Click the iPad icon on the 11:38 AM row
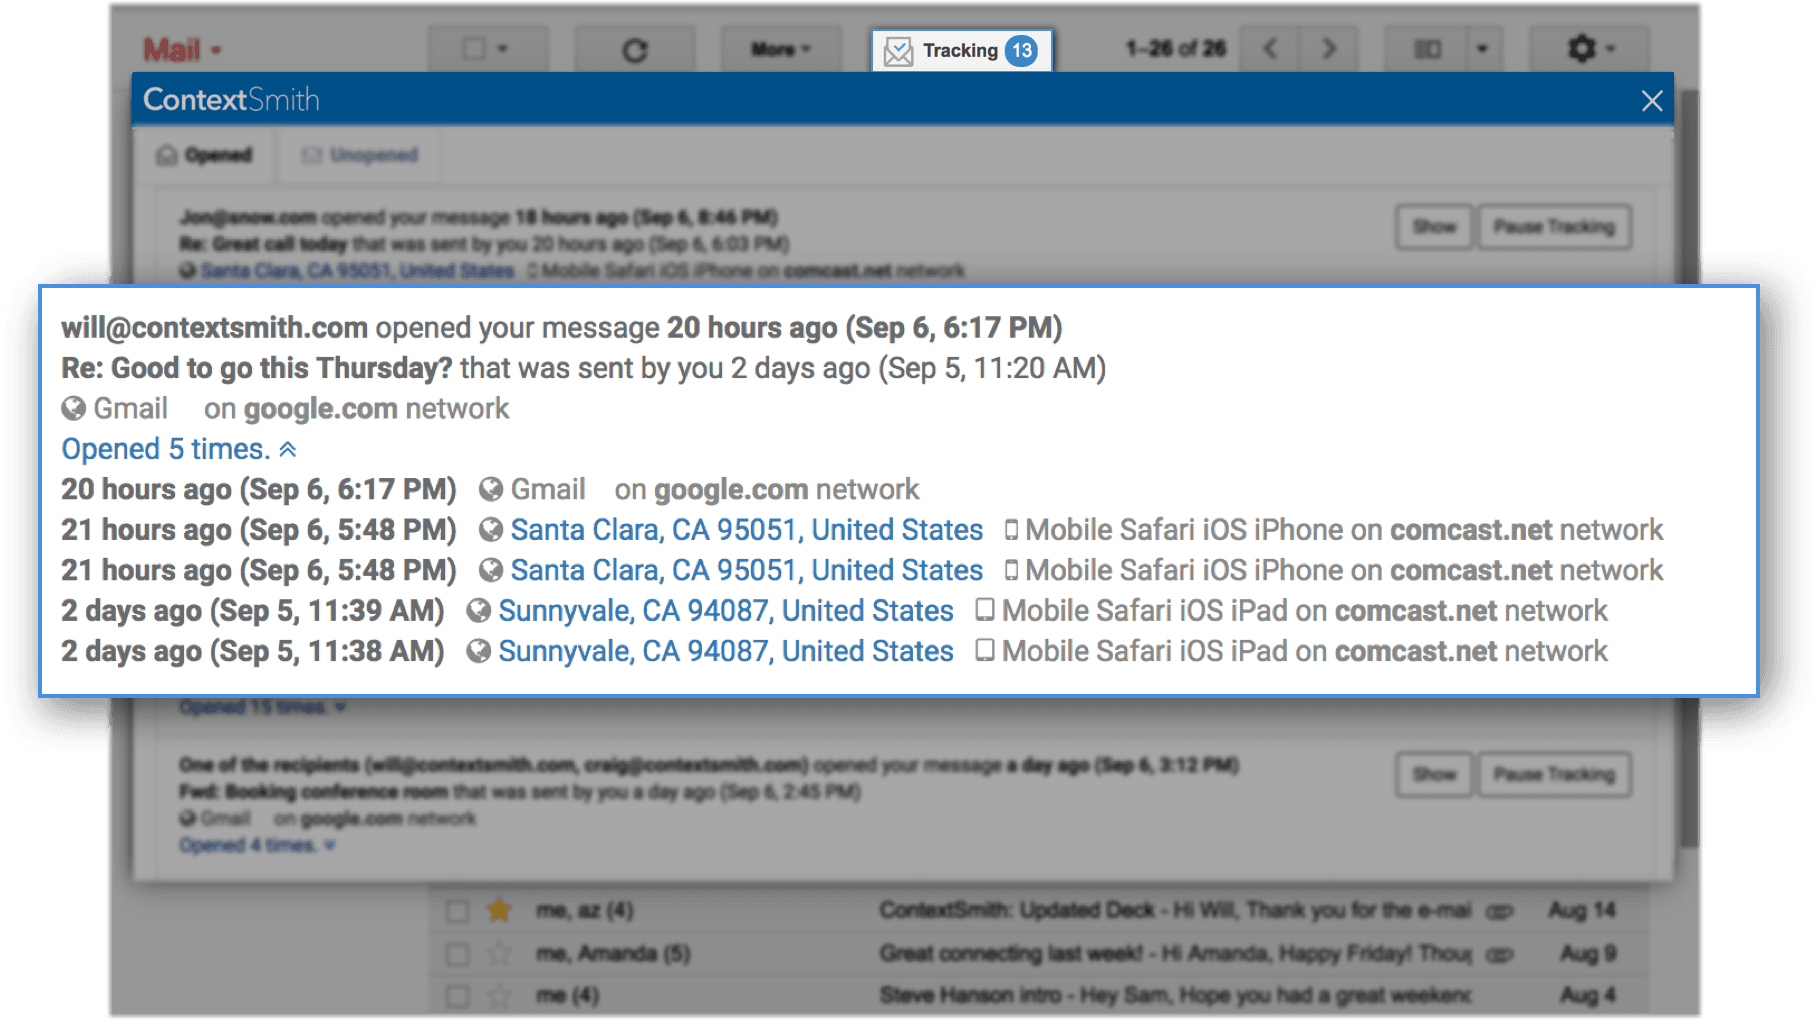Image resolution: width=1818 pixels, height=1020 pixels. (x=985, y=650)
